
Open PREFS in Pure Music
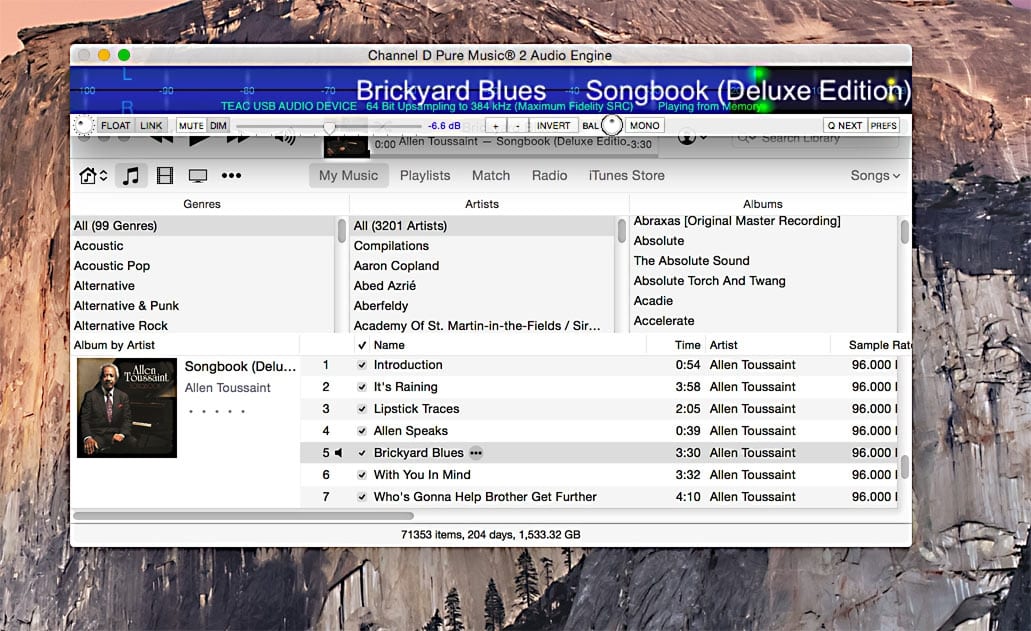pyautogui.click(x=884, y=126)
